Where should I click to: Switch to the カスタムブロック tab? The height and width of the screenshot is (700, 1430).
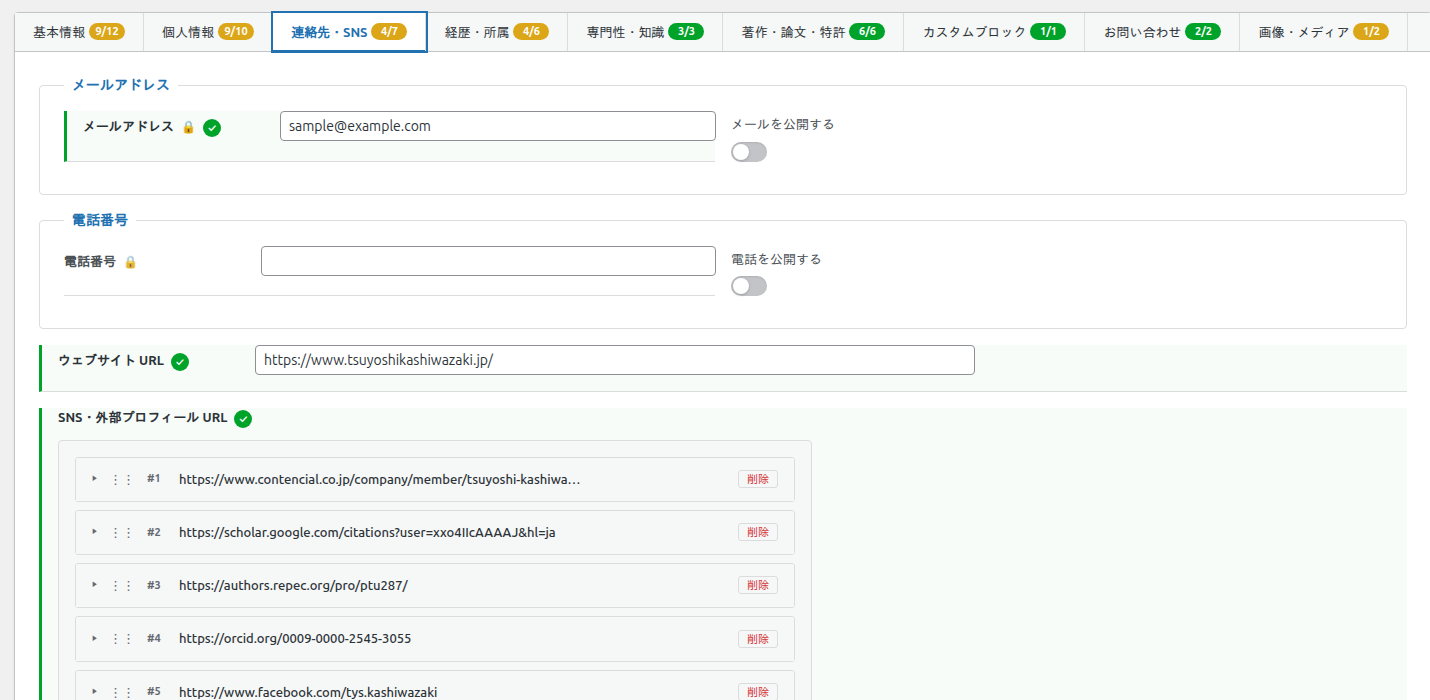[x=994, y=32]
